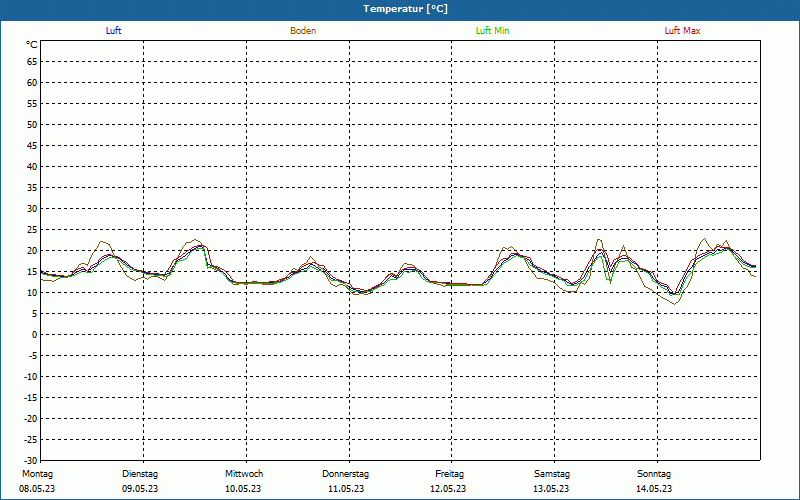Click the 40 y-axis value
The image size is (800, 500).
coord(32,167)
